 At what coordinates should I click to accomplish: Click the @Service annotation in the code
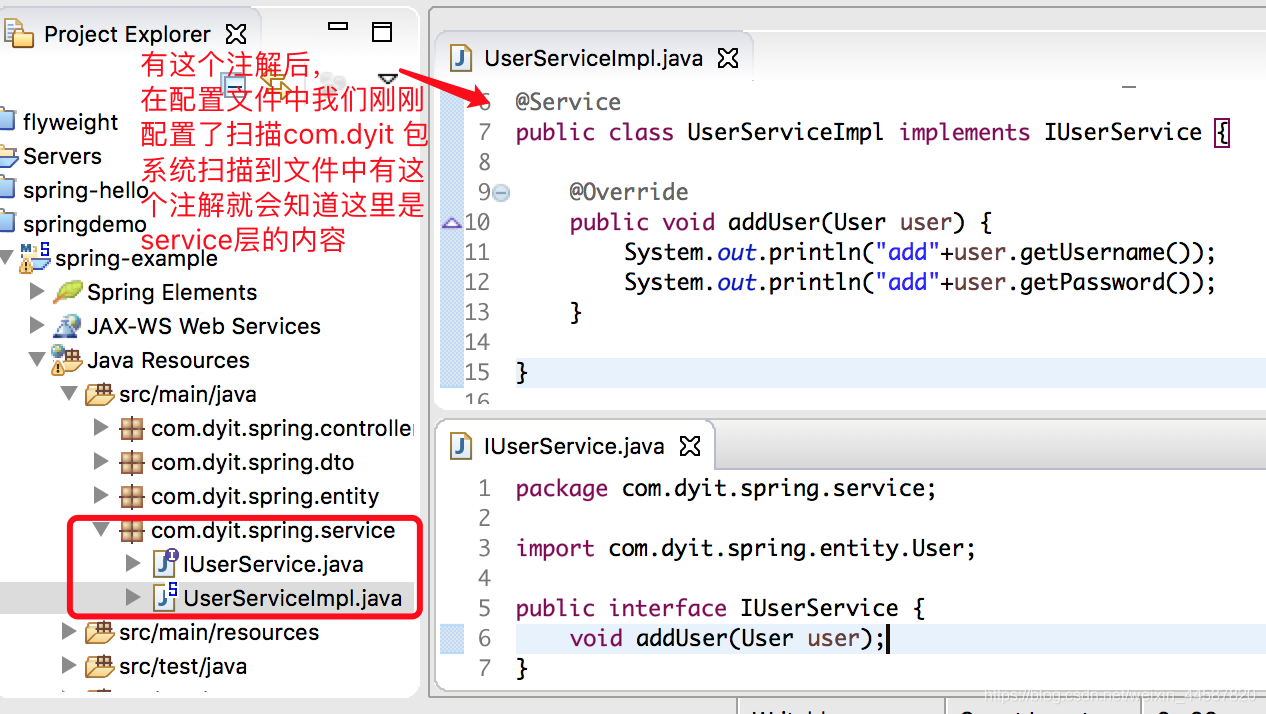[x=568, y=102]
